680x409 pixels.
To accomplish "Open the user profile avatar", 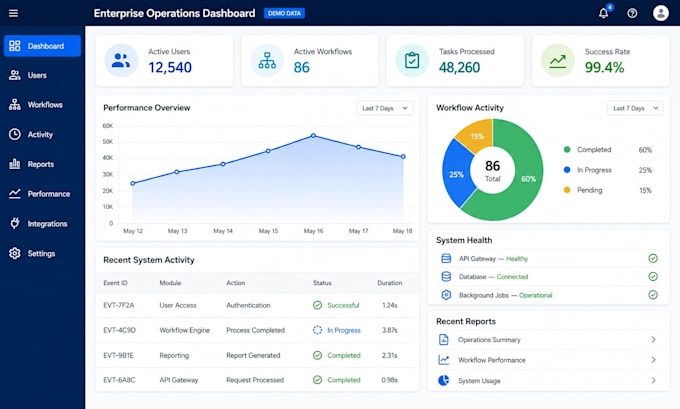I will pos(660,13).
